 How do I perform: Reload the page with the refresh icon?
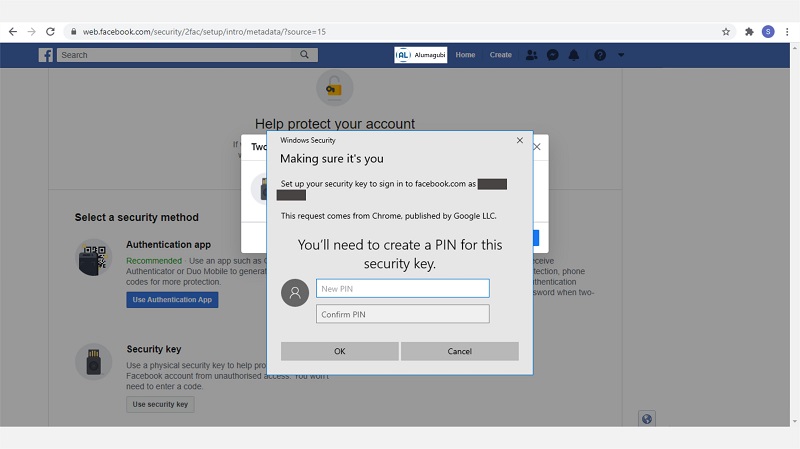pyautogui.click(x=50, y=32)
